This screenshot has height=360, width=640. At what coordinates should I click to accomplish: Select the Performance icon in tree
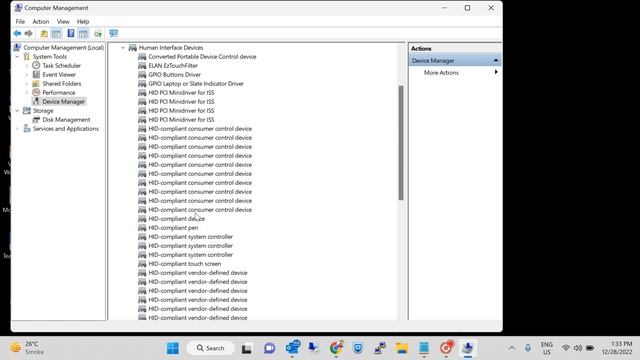tap(36, 92)
